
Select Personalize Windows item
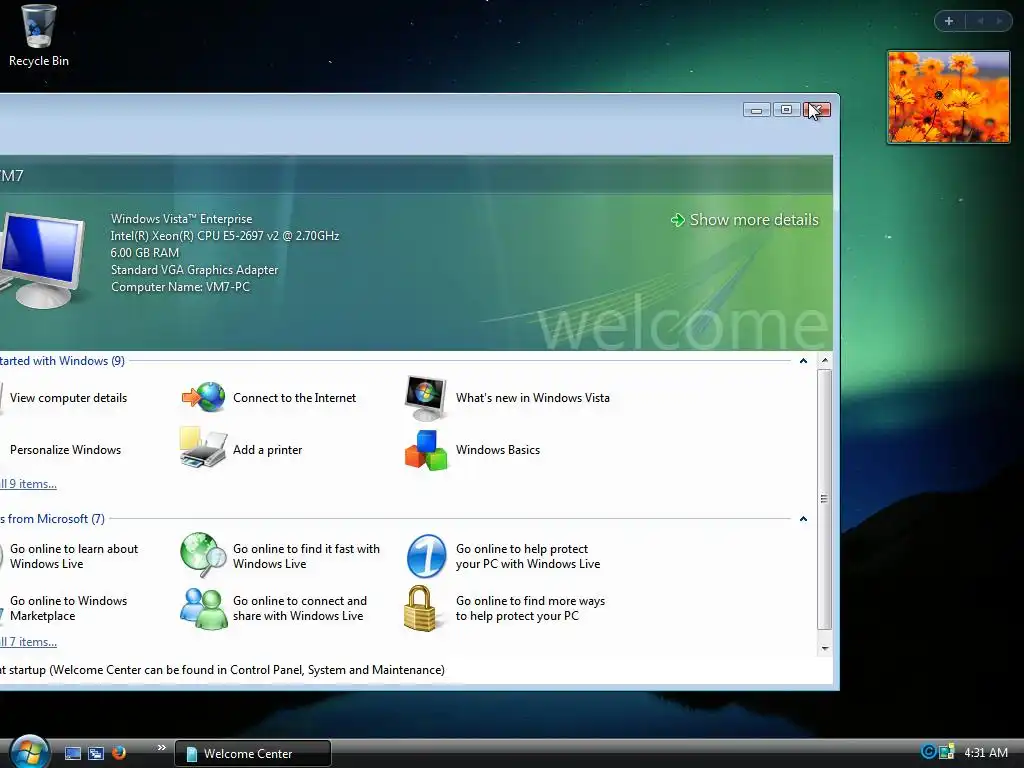(x=65, y=450)
